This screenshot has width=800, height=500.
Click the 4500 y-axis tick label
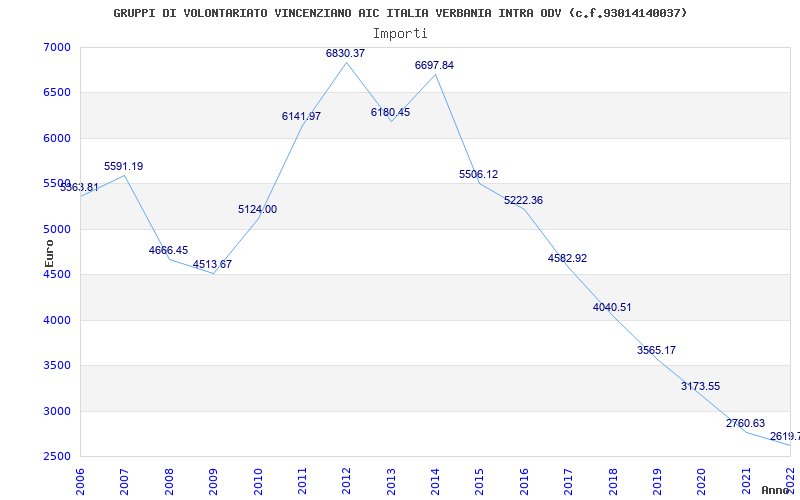coord(55,275)
